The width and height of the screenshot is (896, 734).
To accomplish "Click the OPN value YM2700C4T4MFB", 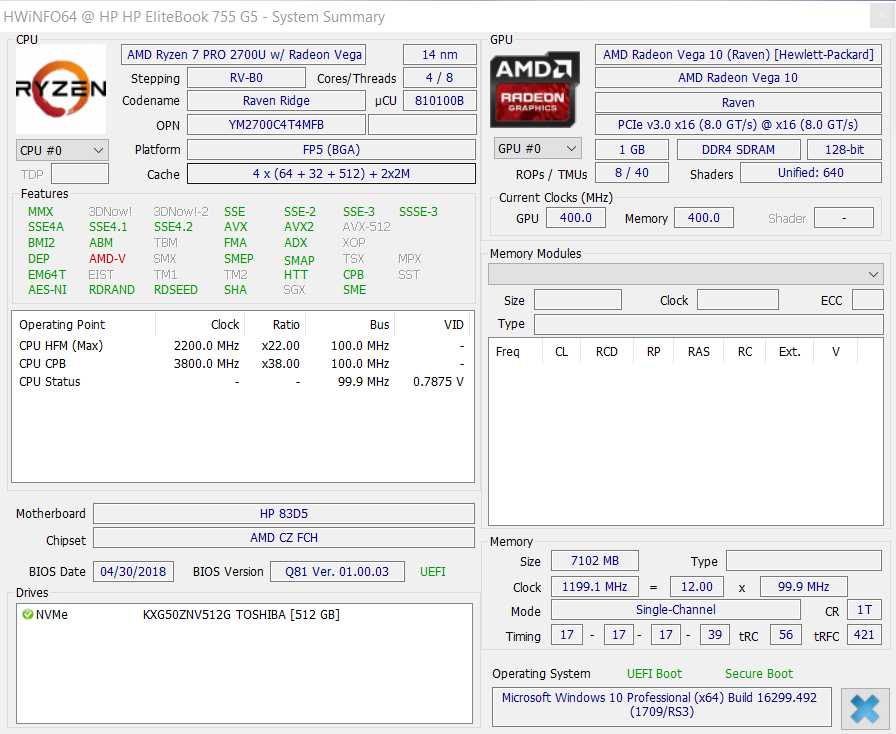I will 277,125.
